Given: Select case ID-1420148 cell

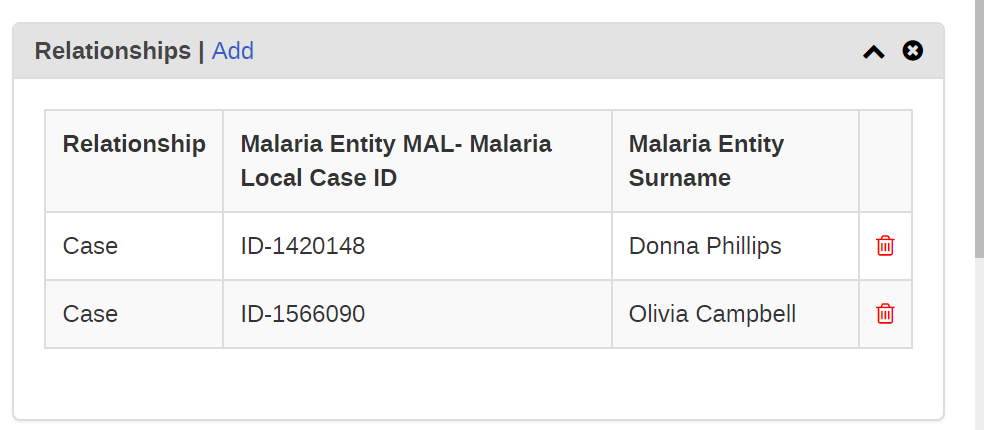Looking at the screenshot, I should 417,246.
